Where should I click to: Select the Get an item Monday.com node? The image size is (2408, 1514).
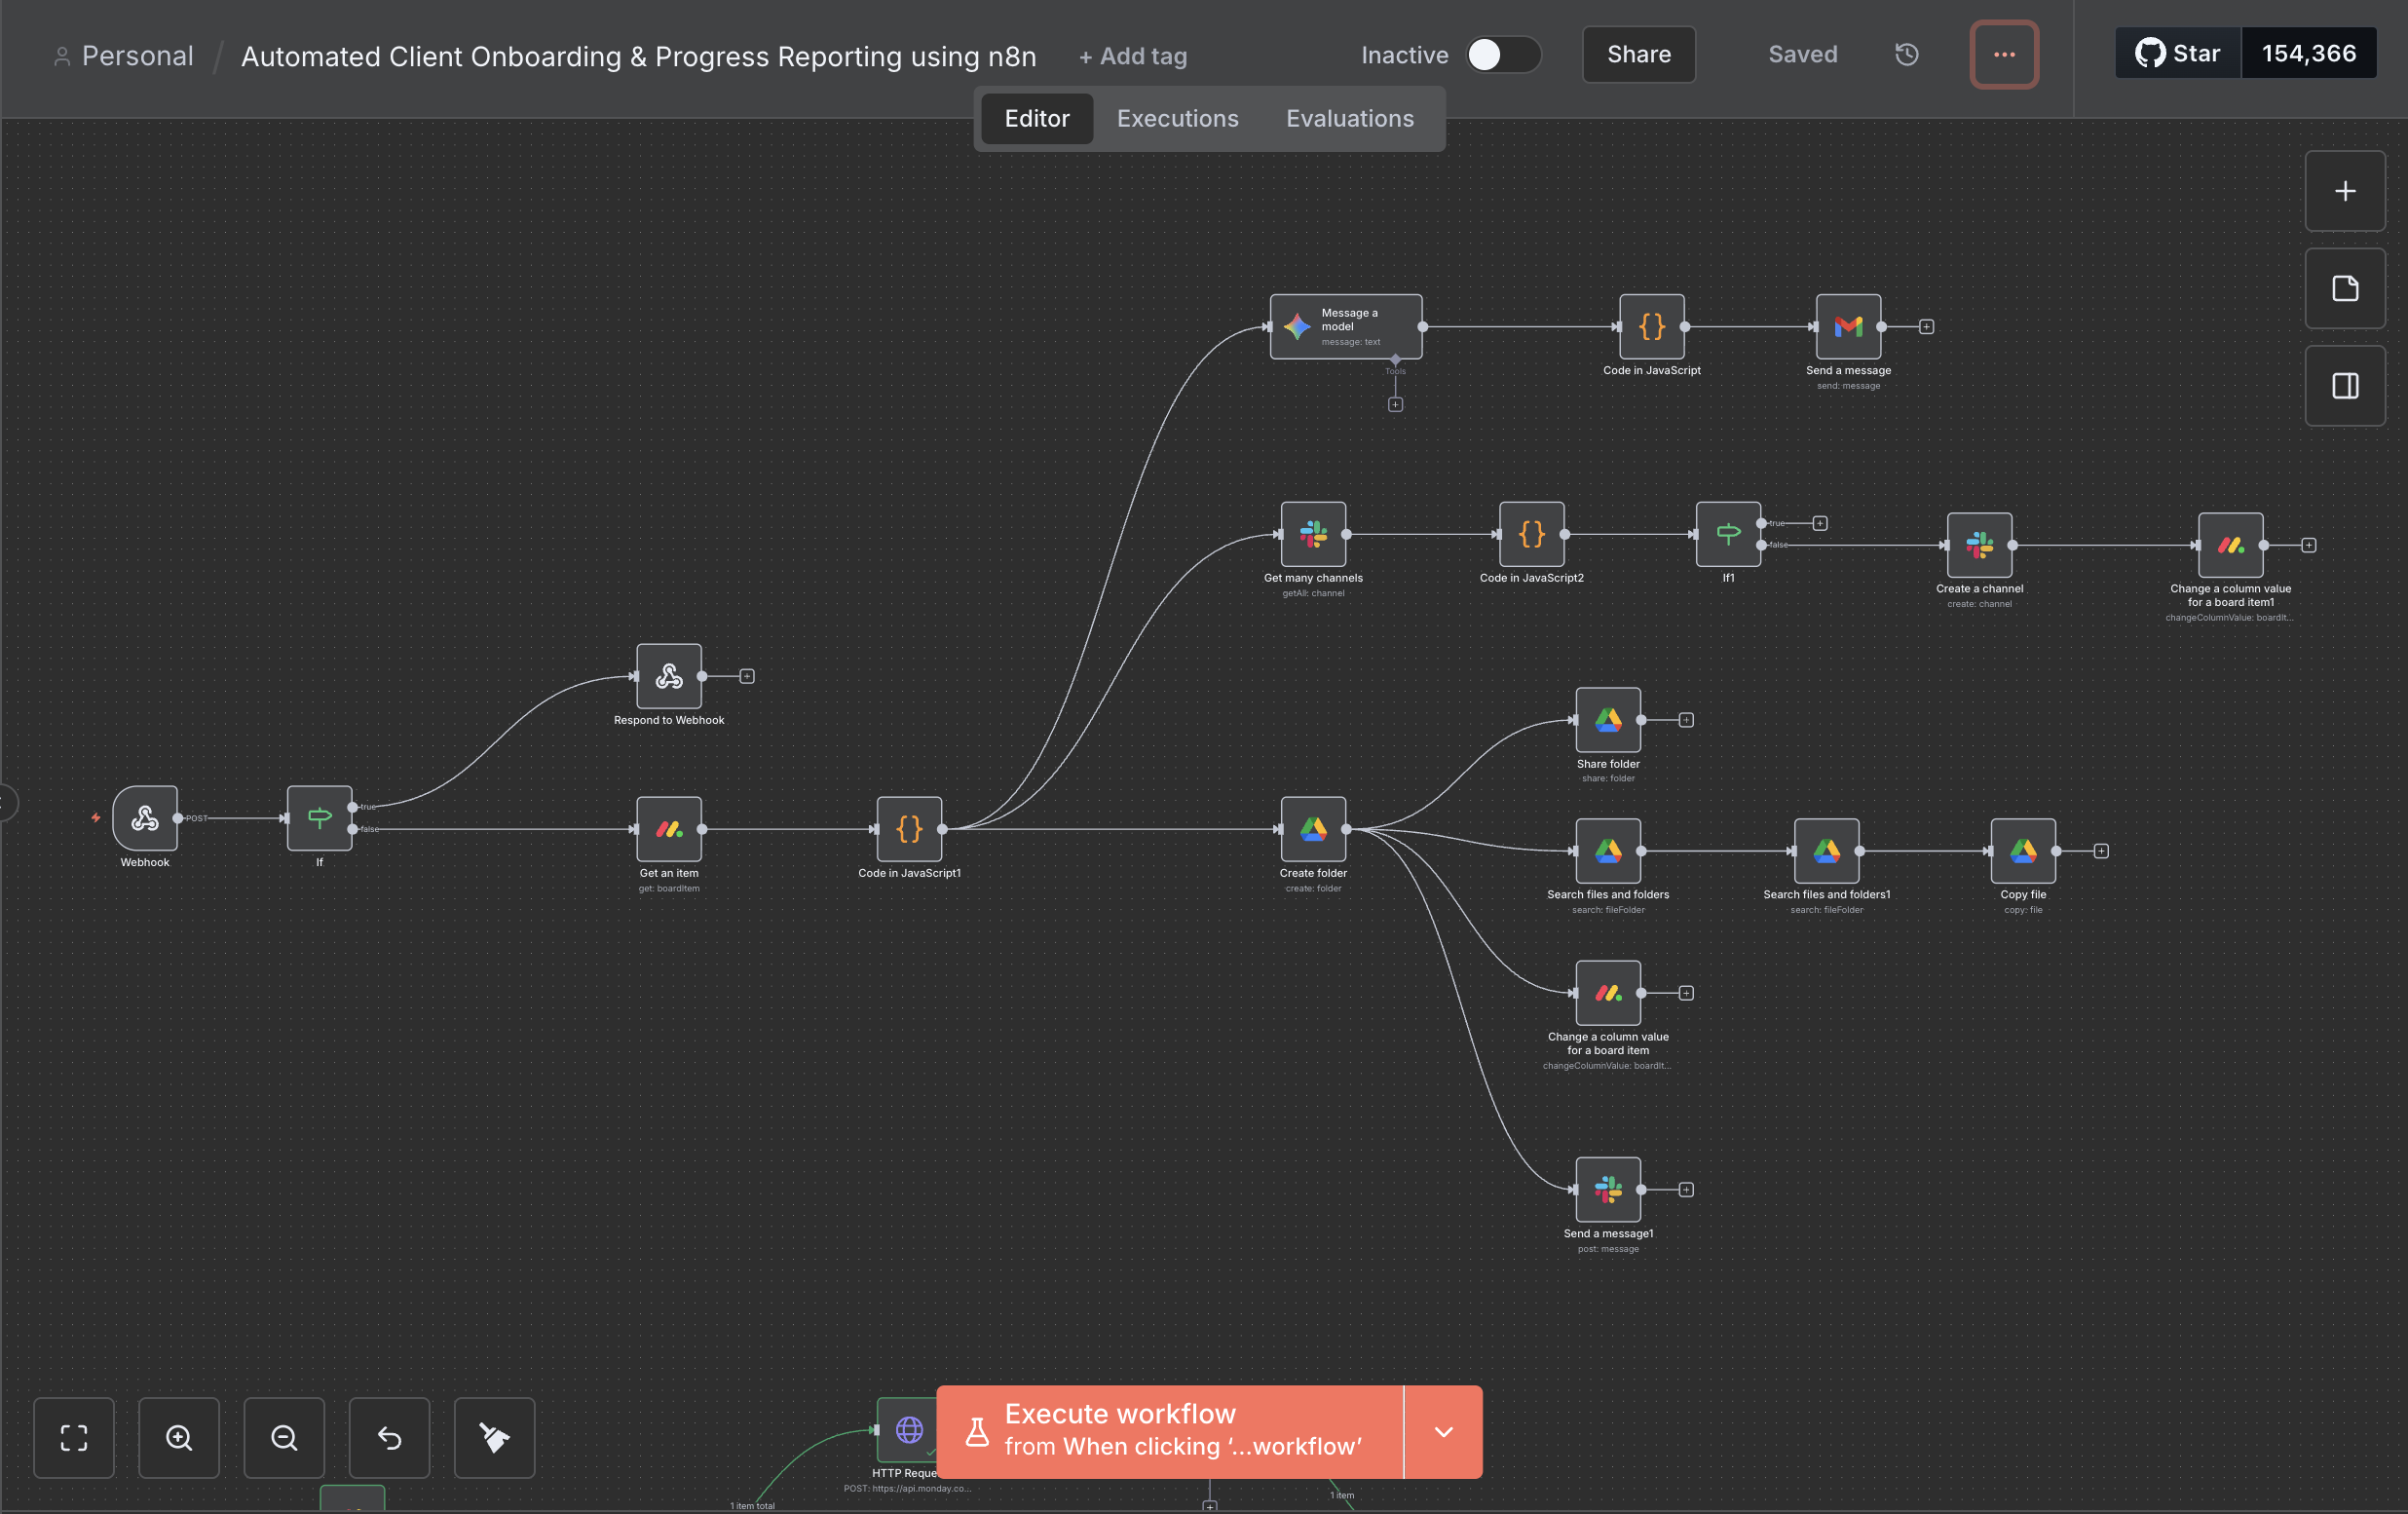pyautogui.click(x=668, y=828)
